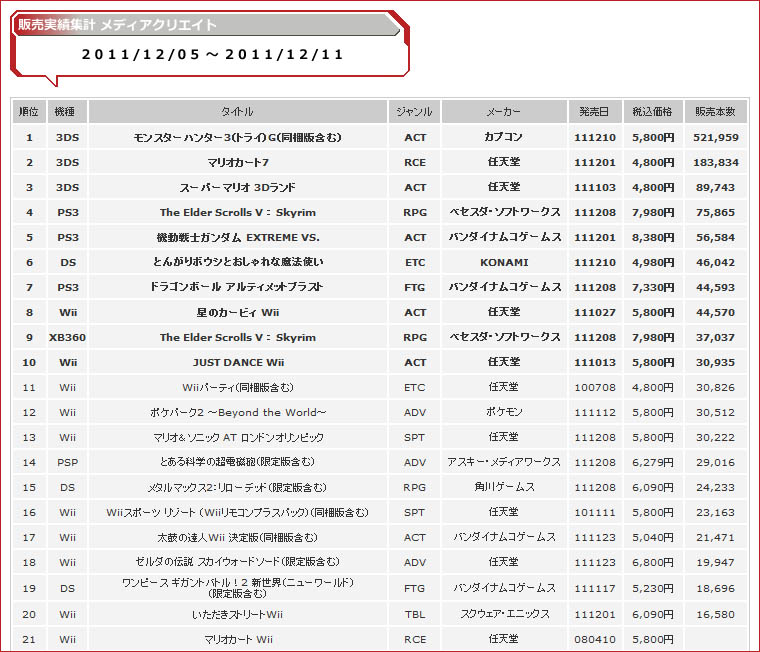
Task: Click the スーパーマリオ 3Dランド title
Action: point(238,187)
